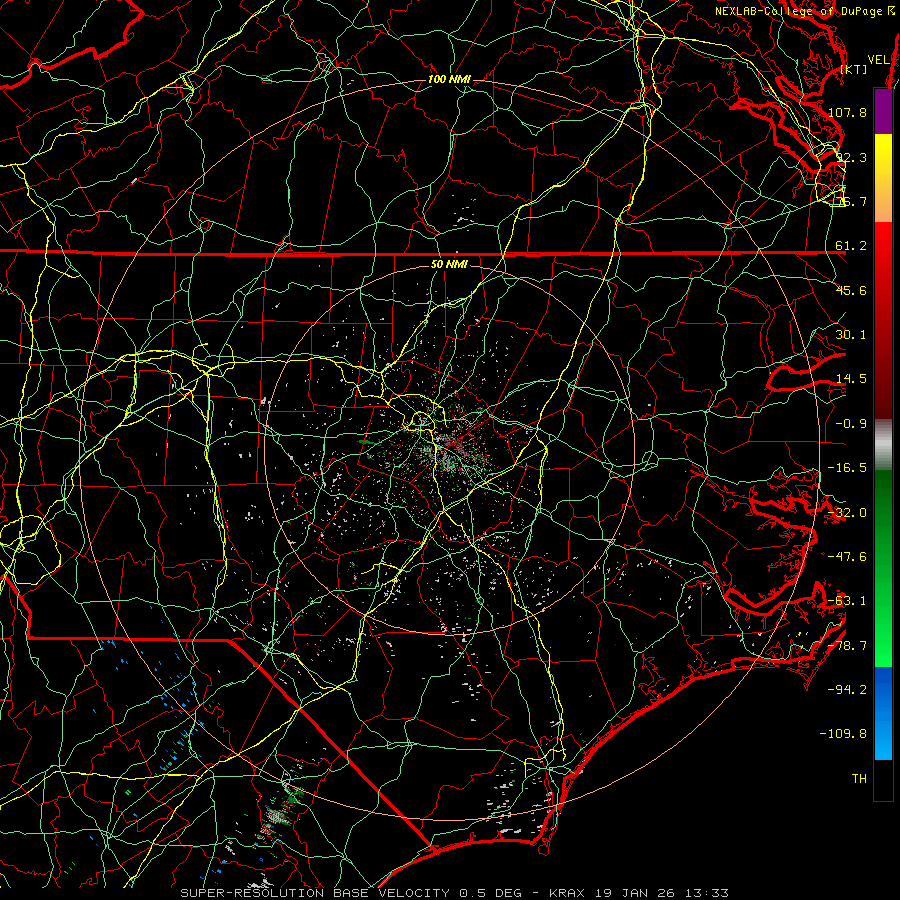Select the "VEL" legend heading
900x900 pixels.
[878, 60]
